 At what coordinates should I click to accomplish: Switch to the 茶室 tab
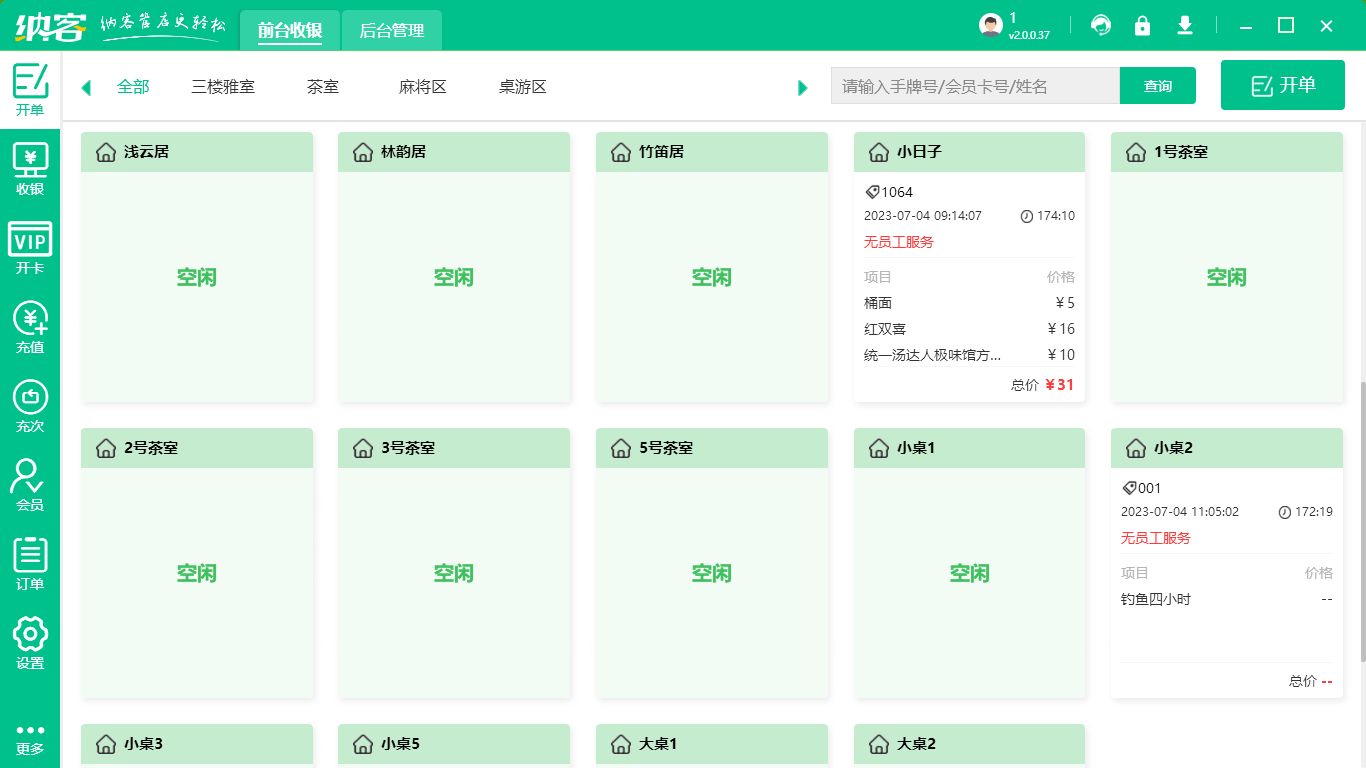(322, 87)
